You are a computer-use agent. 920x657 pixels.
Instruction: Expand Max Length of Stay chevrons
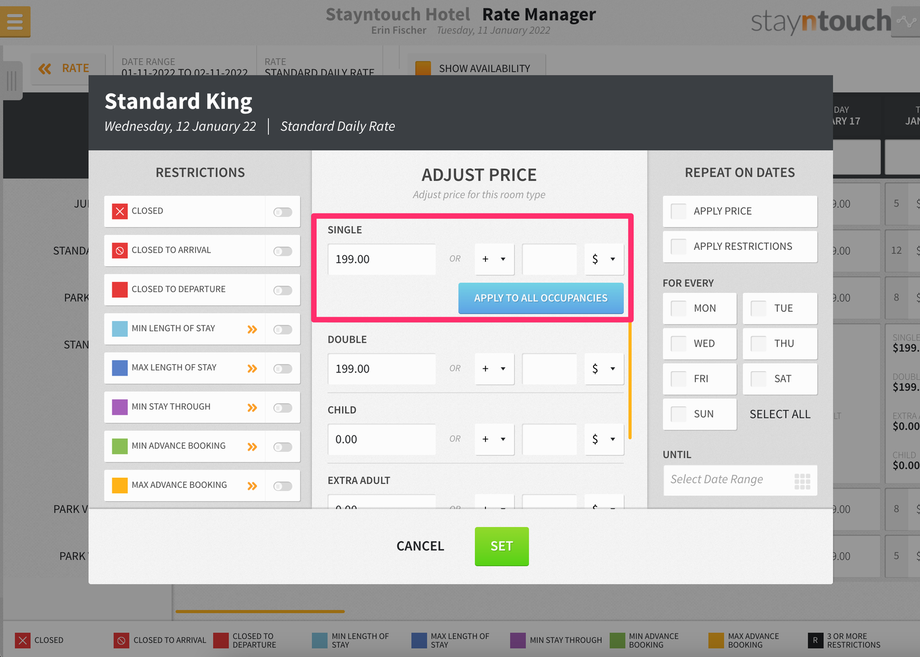(252, 368)
